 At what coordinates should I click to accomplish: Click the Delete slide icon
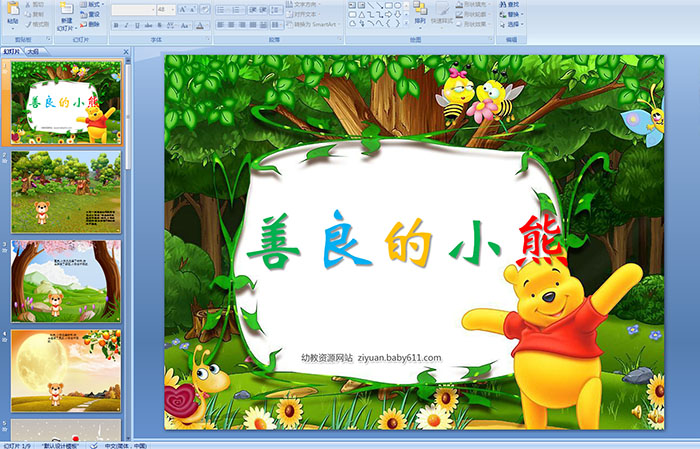click(x=91, y=25)
